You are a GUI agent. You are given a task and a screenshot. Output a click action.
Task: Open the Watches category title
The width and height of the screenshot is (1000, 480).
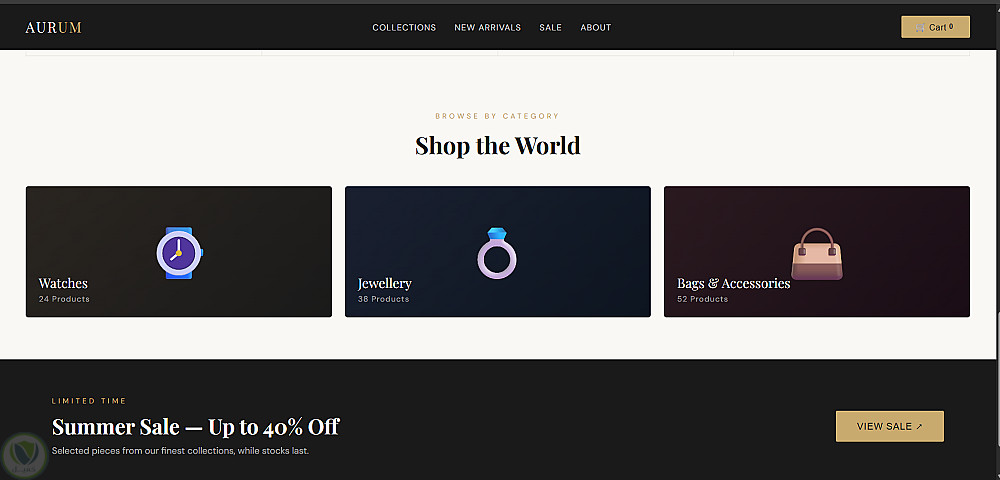[x=63, y=283]
